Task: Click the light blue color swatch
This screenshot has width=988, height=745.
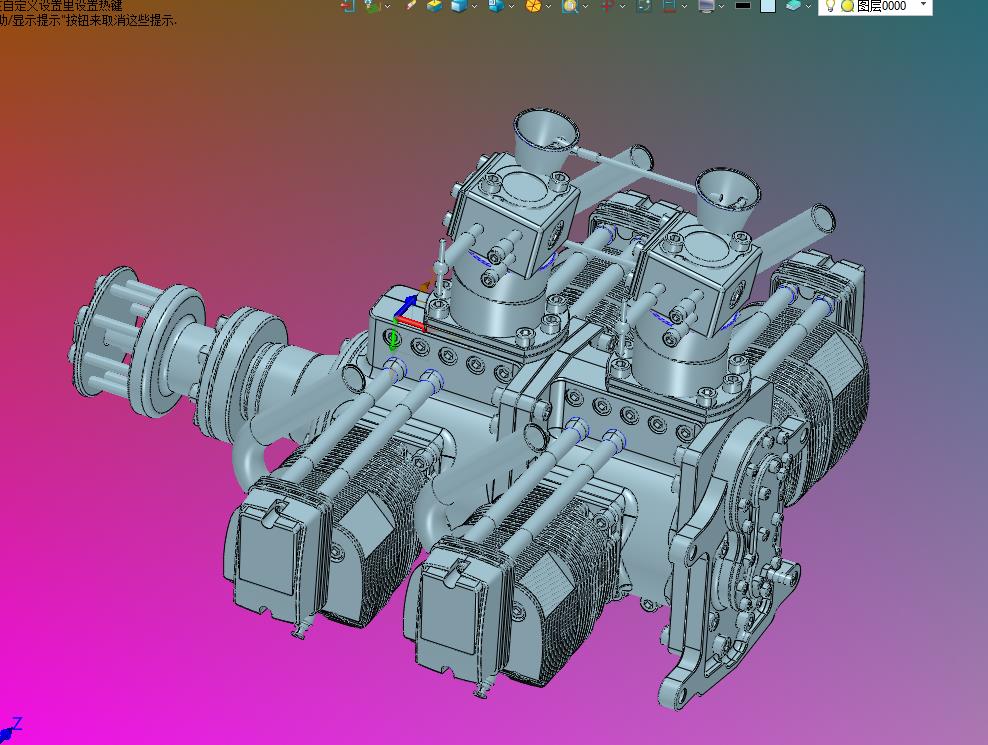Action: (x=767, y=5)
